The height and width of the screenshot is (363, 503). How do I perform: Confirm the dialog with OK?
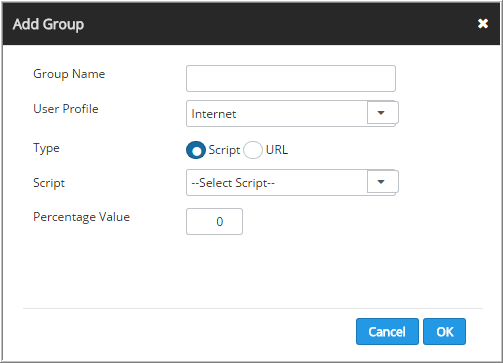(444, 331)
